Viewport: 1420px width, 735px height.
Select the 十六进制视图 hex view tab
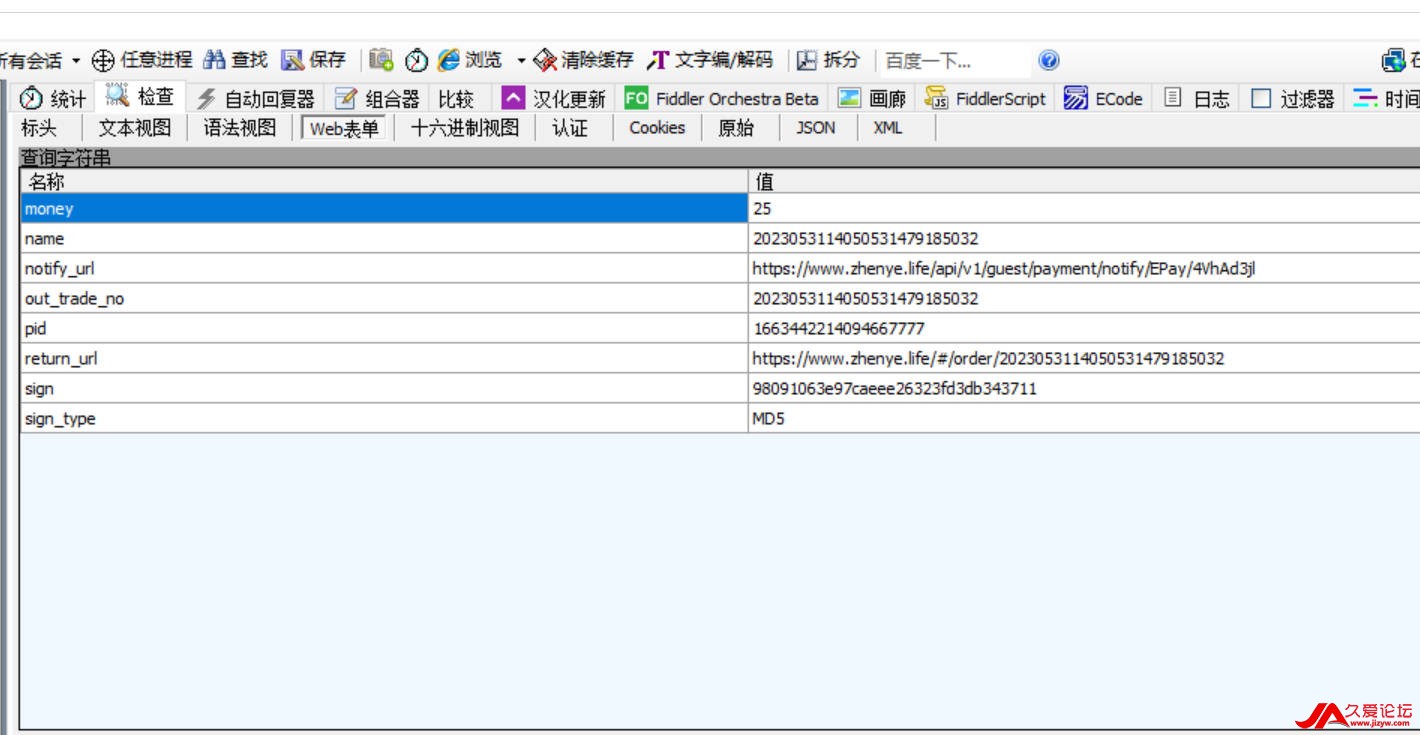tap(465, 128)
